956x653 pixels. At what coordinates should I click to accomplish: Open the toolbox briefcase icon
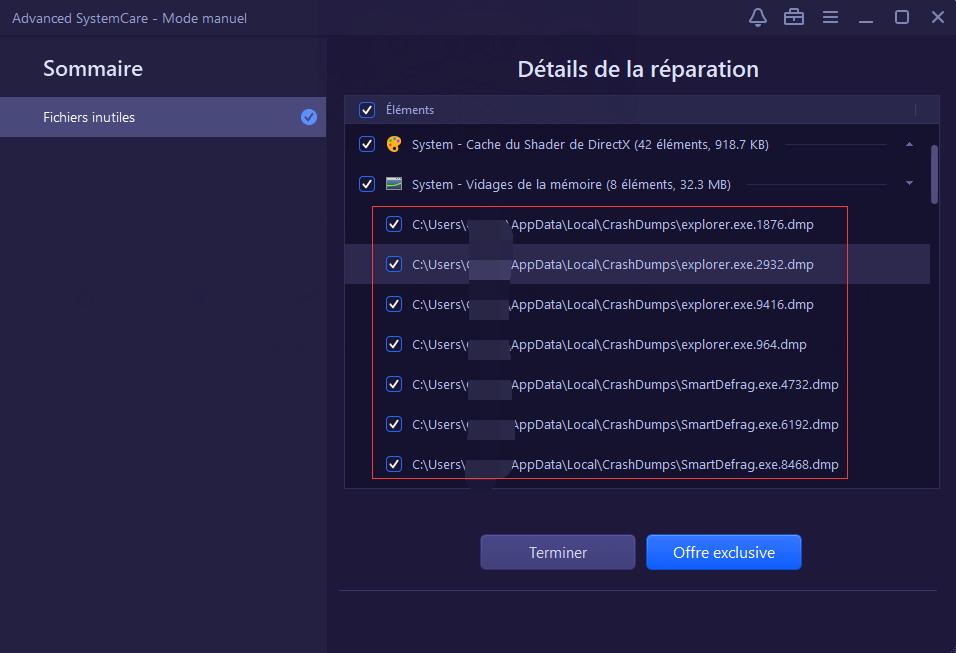pyautogui.click(x=794, y=17)
